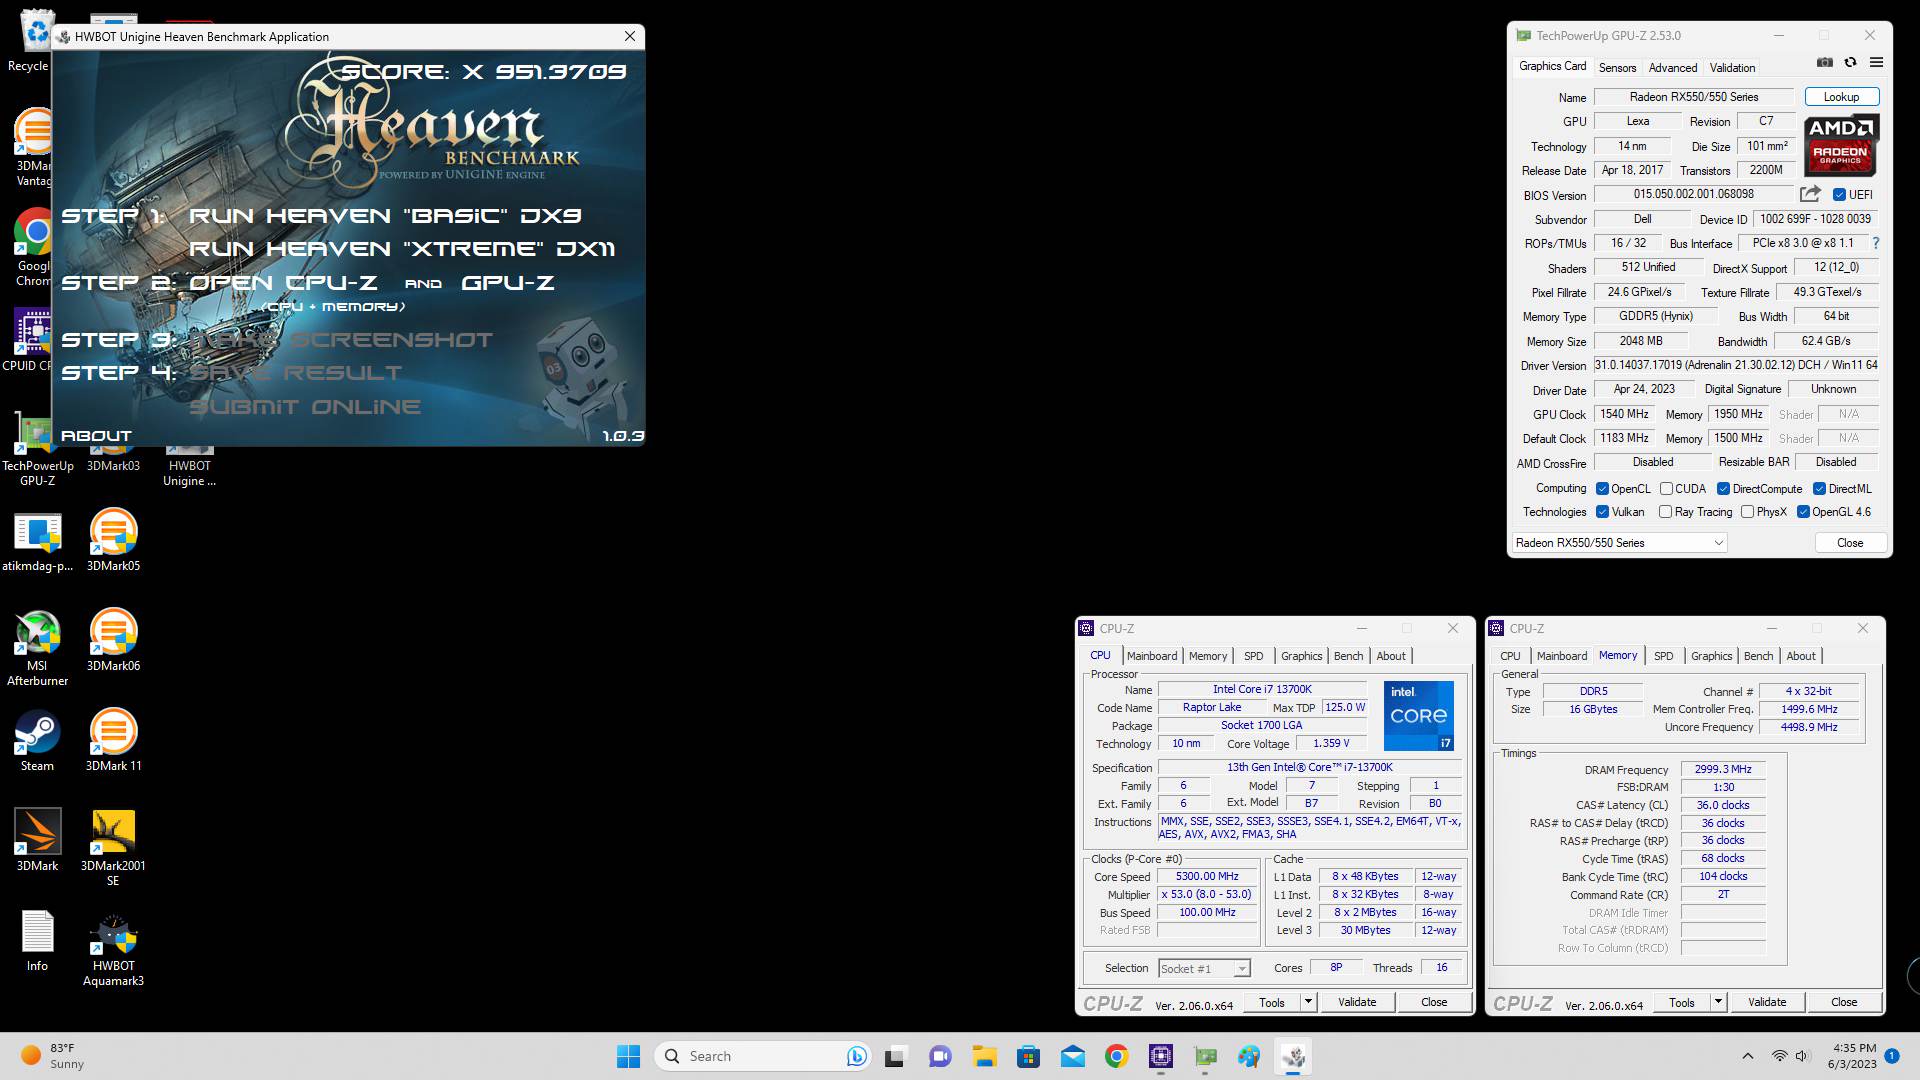Open the atikmdag-patcher desktop icon
This screenshot has height=1080, width=1920.
37,541
